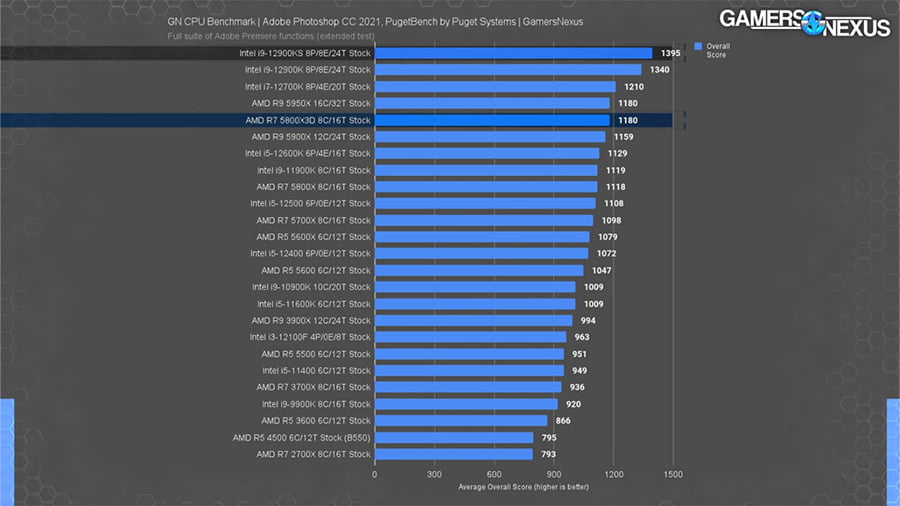
Task: Click the 1395 score value label
Action: 672,53
